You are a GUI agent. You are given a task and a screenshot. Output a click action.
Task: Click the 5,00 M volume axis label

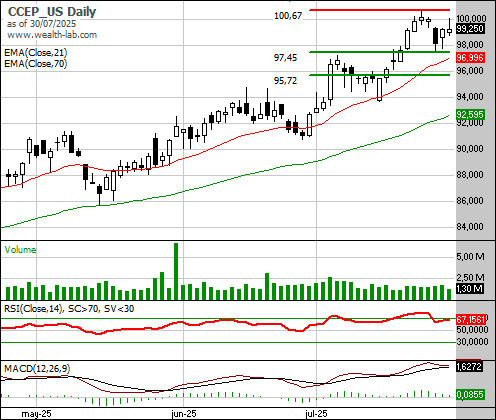(x=470, y=257)
